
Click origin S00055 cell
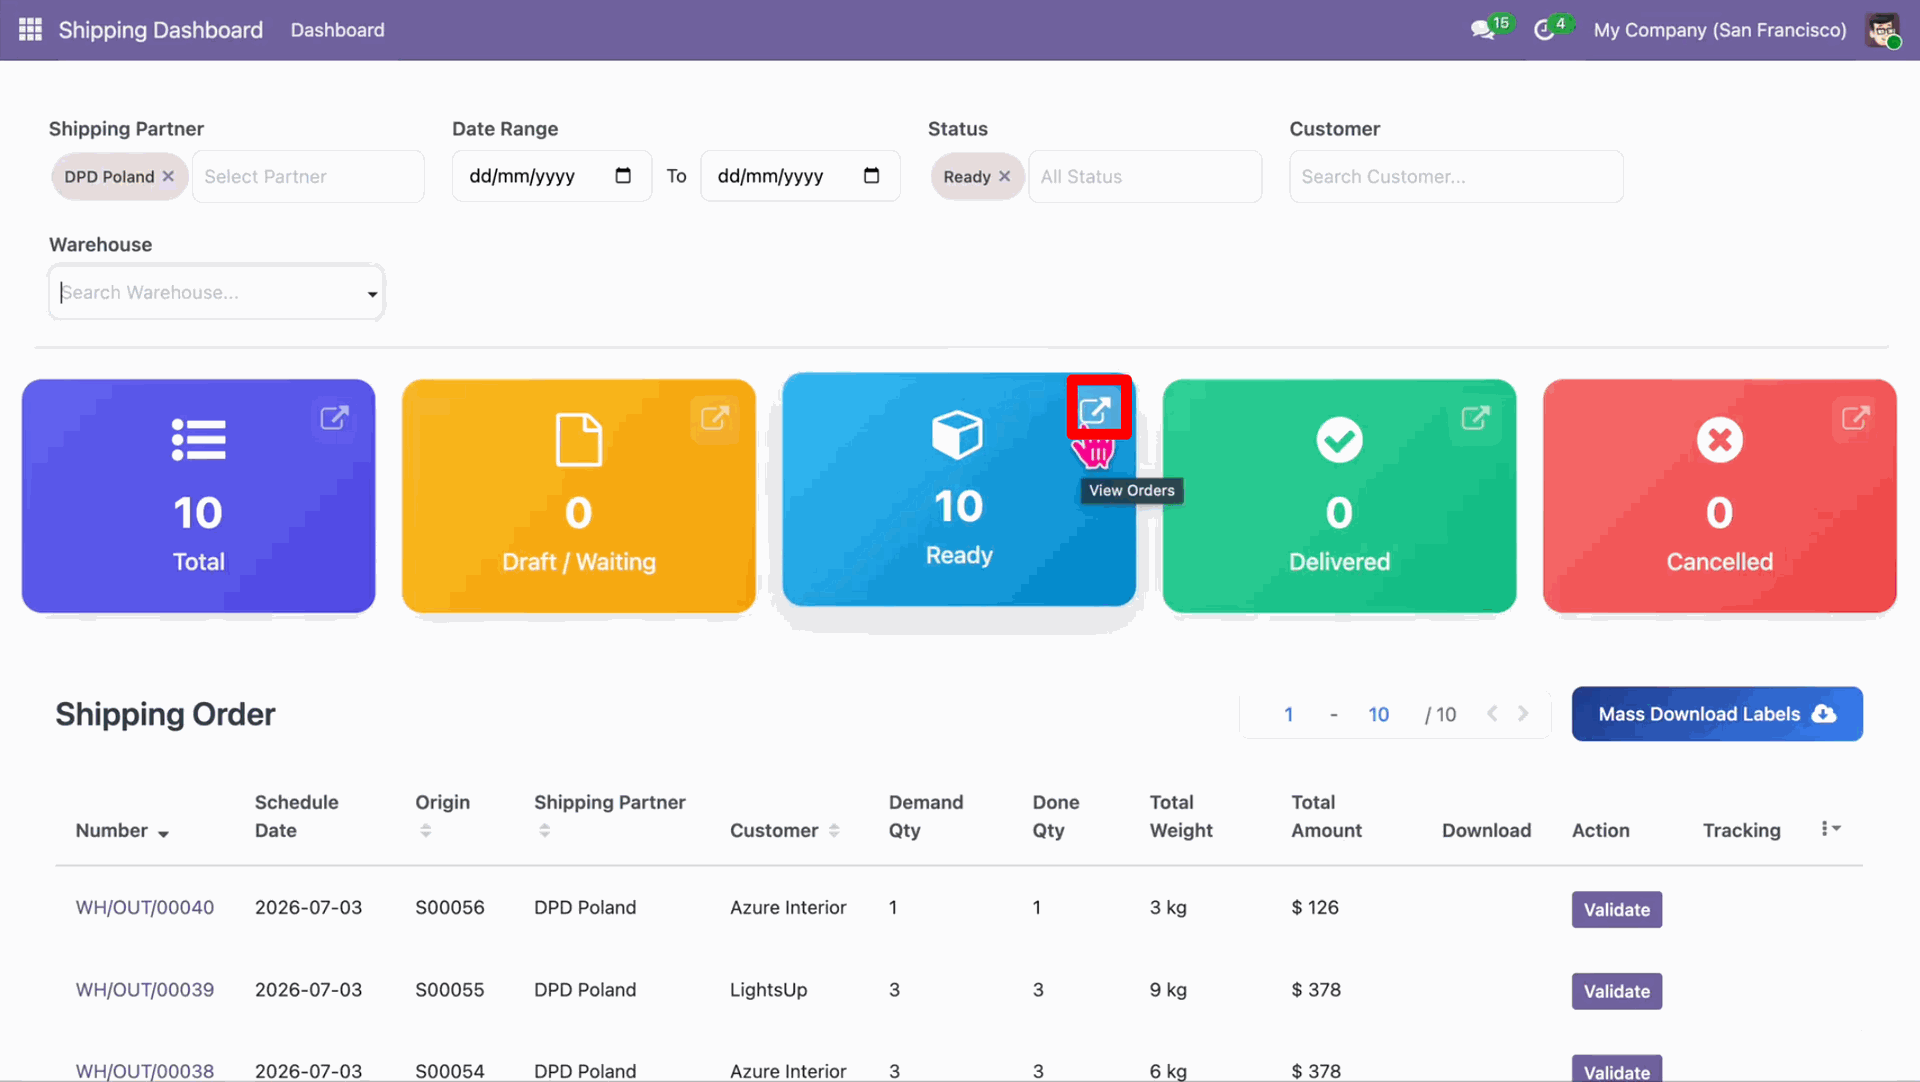tap(449, 989)
